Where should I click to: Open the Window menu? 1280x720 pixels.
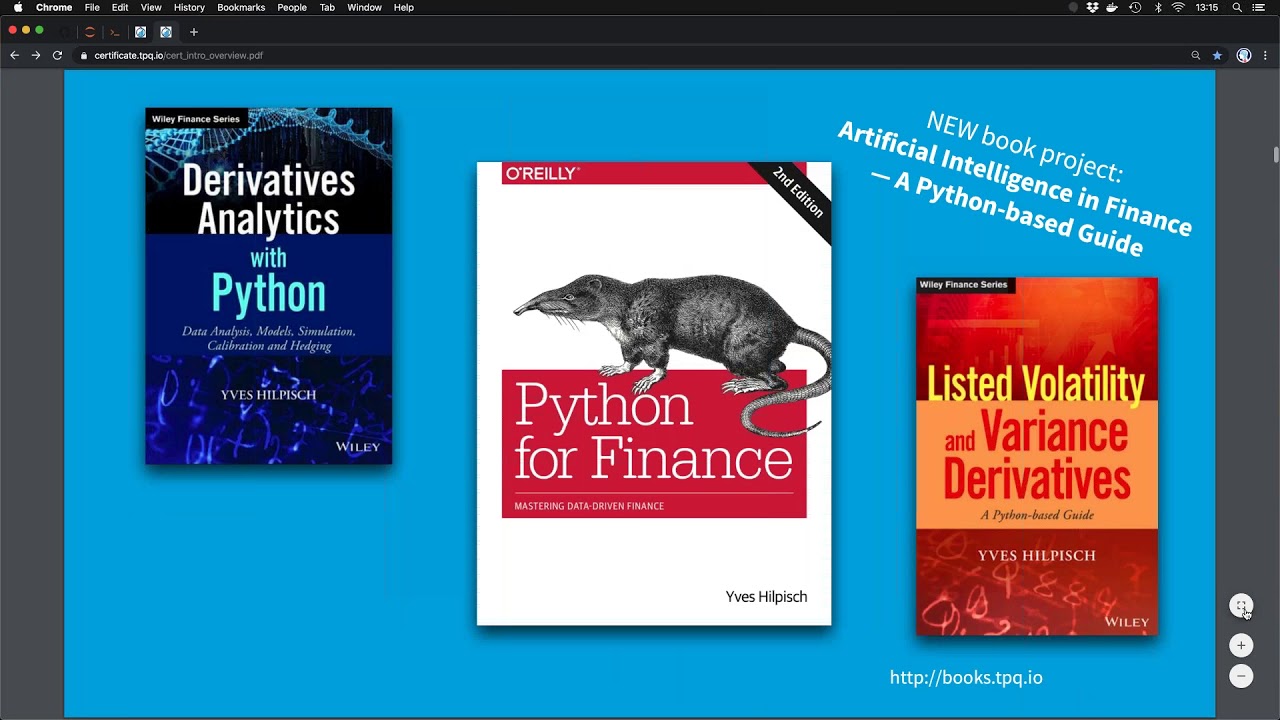coord(364,7)
